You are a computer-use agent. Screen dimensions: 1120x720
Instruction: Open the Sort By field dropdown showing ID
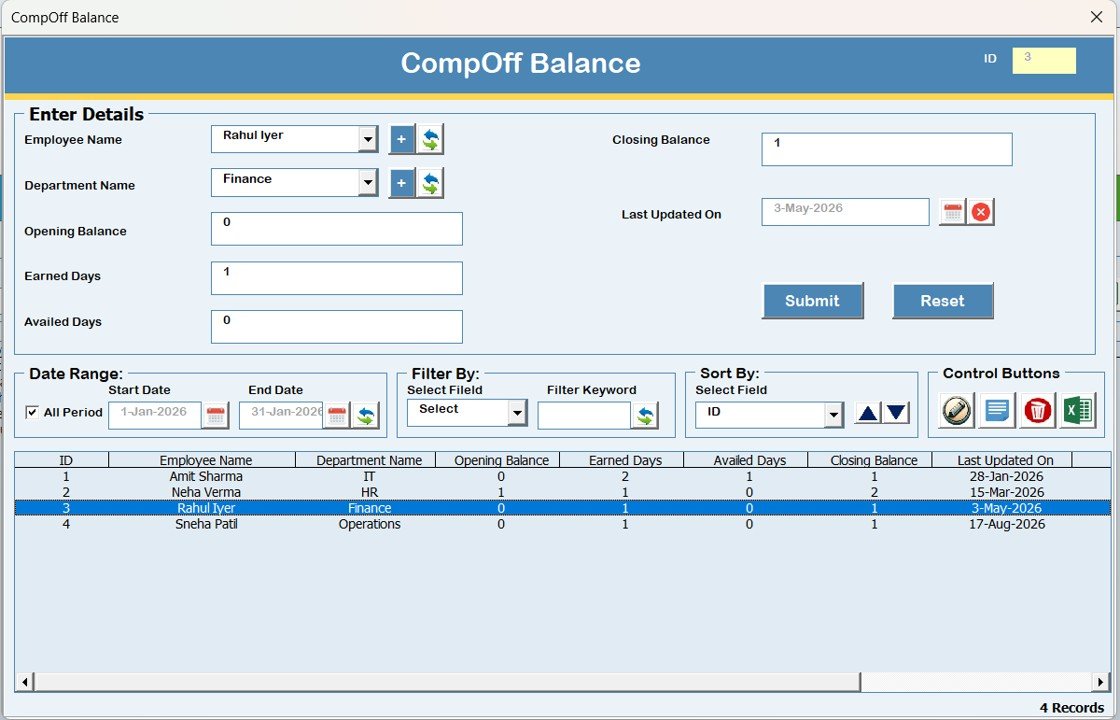[833, 416]
